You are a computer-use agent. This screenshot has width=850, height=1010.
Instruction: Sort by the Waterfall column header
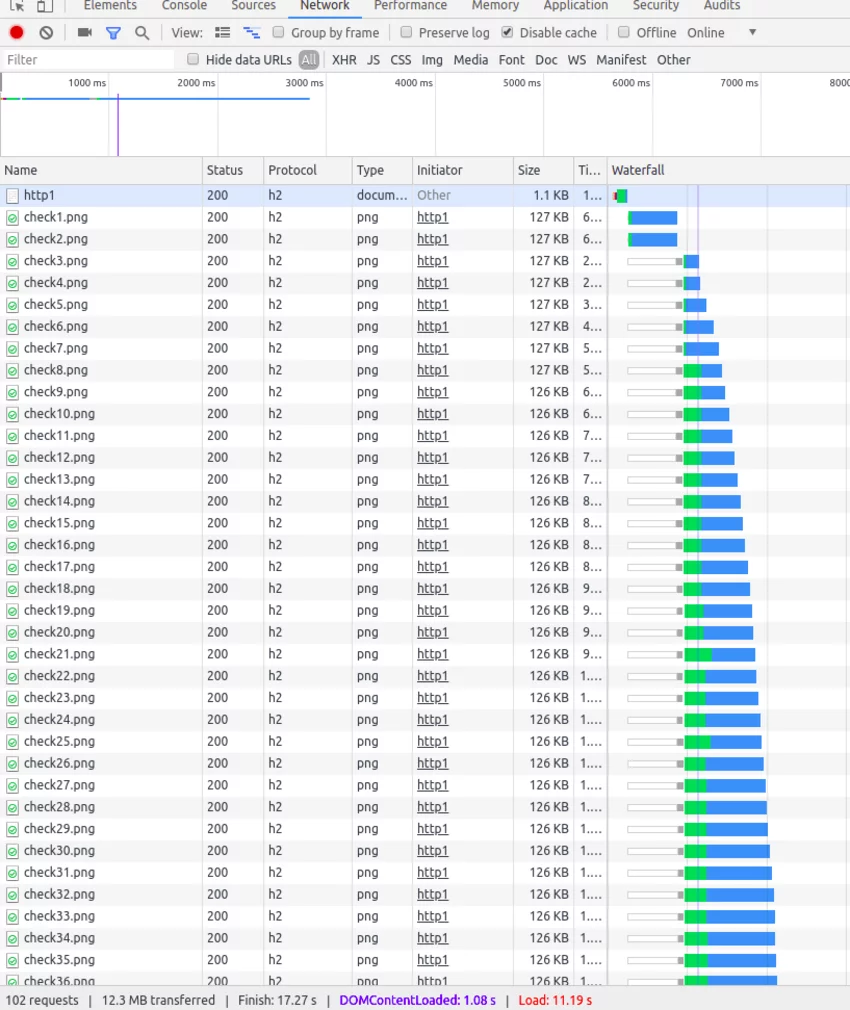tap(728, 170)
